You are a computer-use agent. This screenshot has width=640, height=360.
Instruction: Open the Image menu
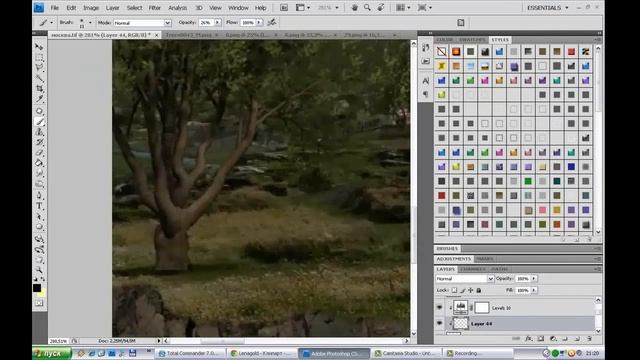click(91, 8)
